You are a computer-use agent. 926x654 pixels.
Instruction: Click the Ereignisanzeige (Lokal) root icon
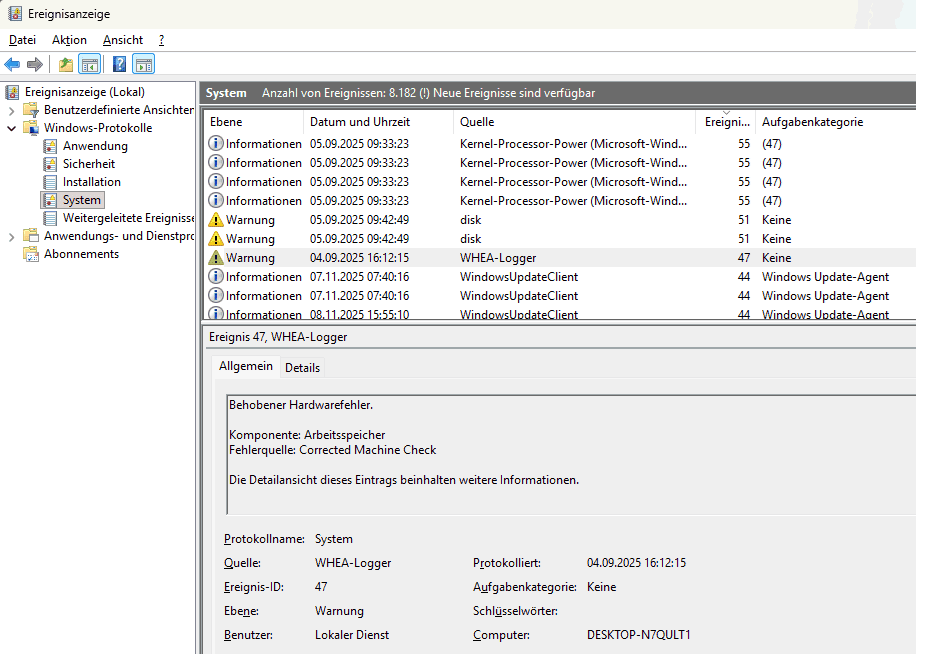coord(12,92)
